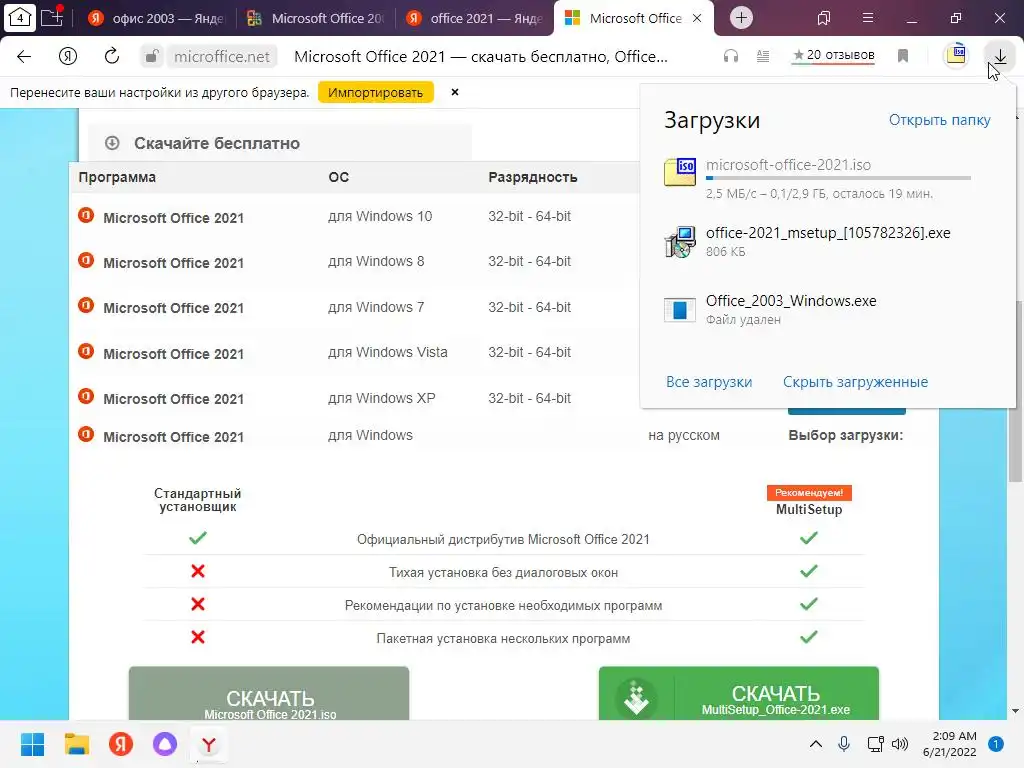Click the site security lock icon

tap(152, 56)
